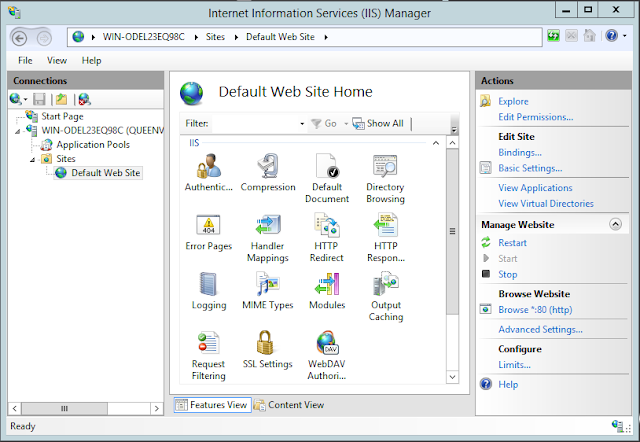The height and width of the screenshot is (442, 640).
Task: Click the Explore action link
Action: pos(513,101)
